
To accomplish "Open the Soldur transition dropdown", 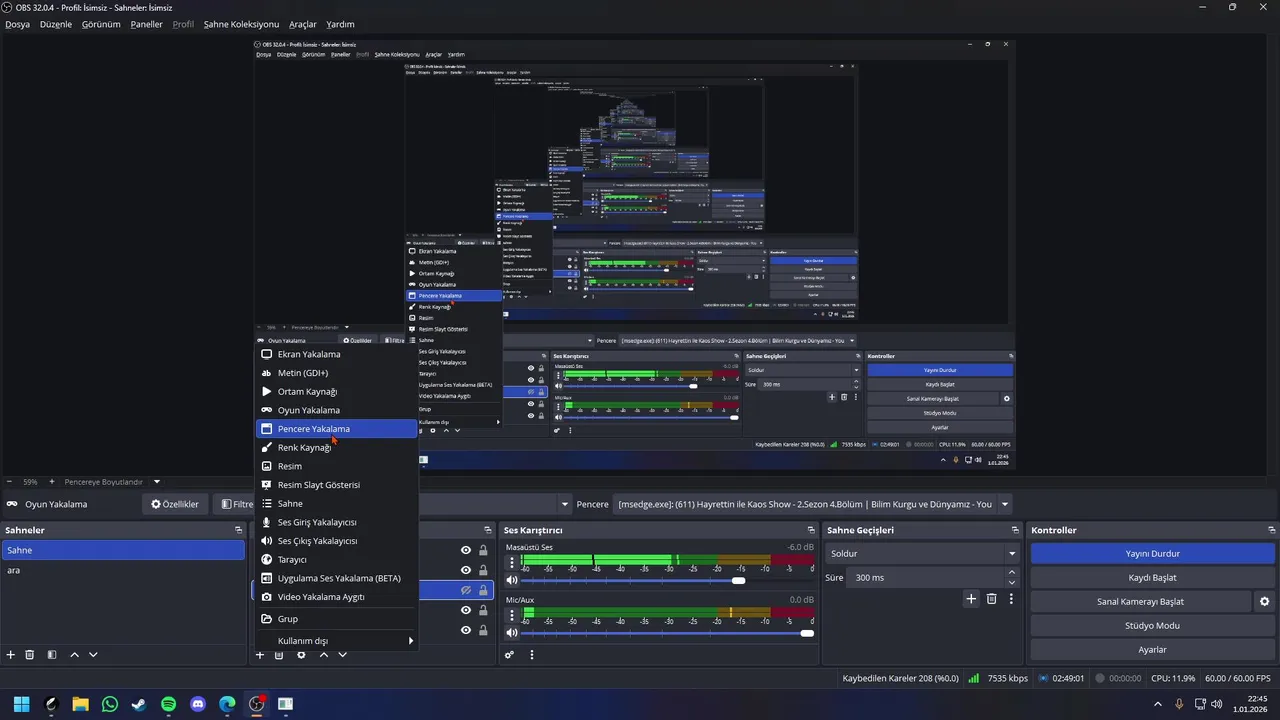I will pyautogui.click(x=922, y=553).
